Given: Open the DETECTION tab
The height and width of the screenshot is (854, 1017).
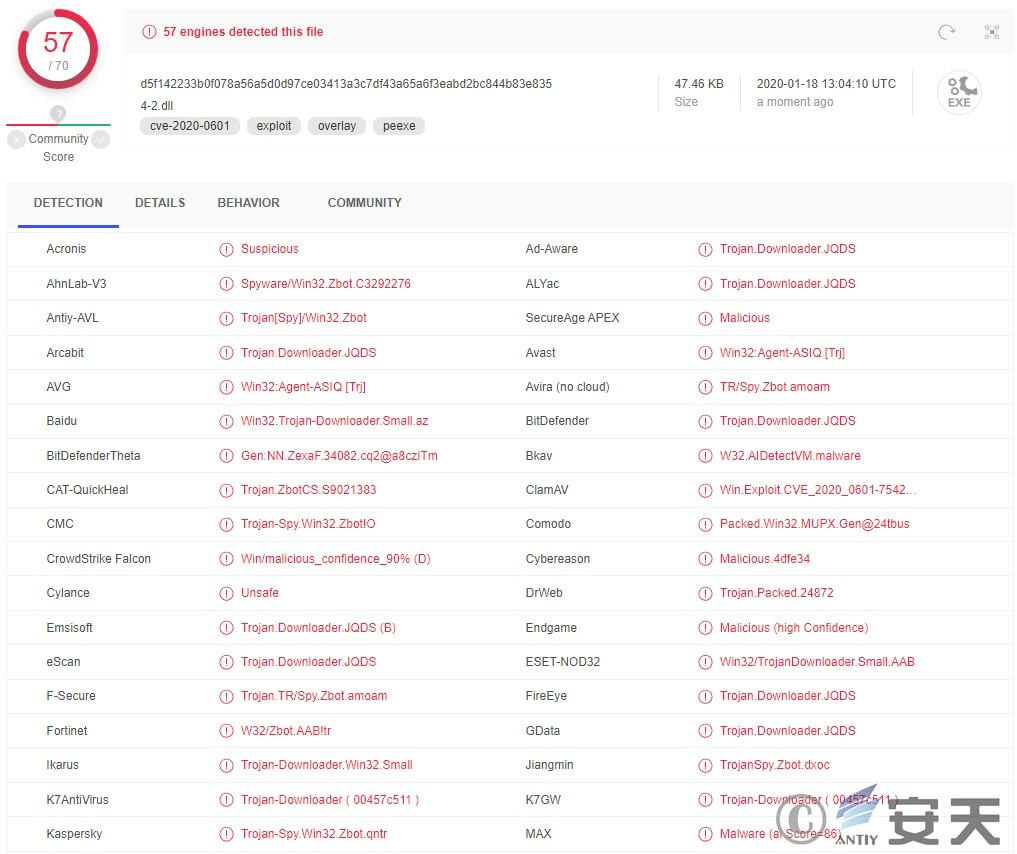Looking at the screenshot, I should tap(68, 203).
